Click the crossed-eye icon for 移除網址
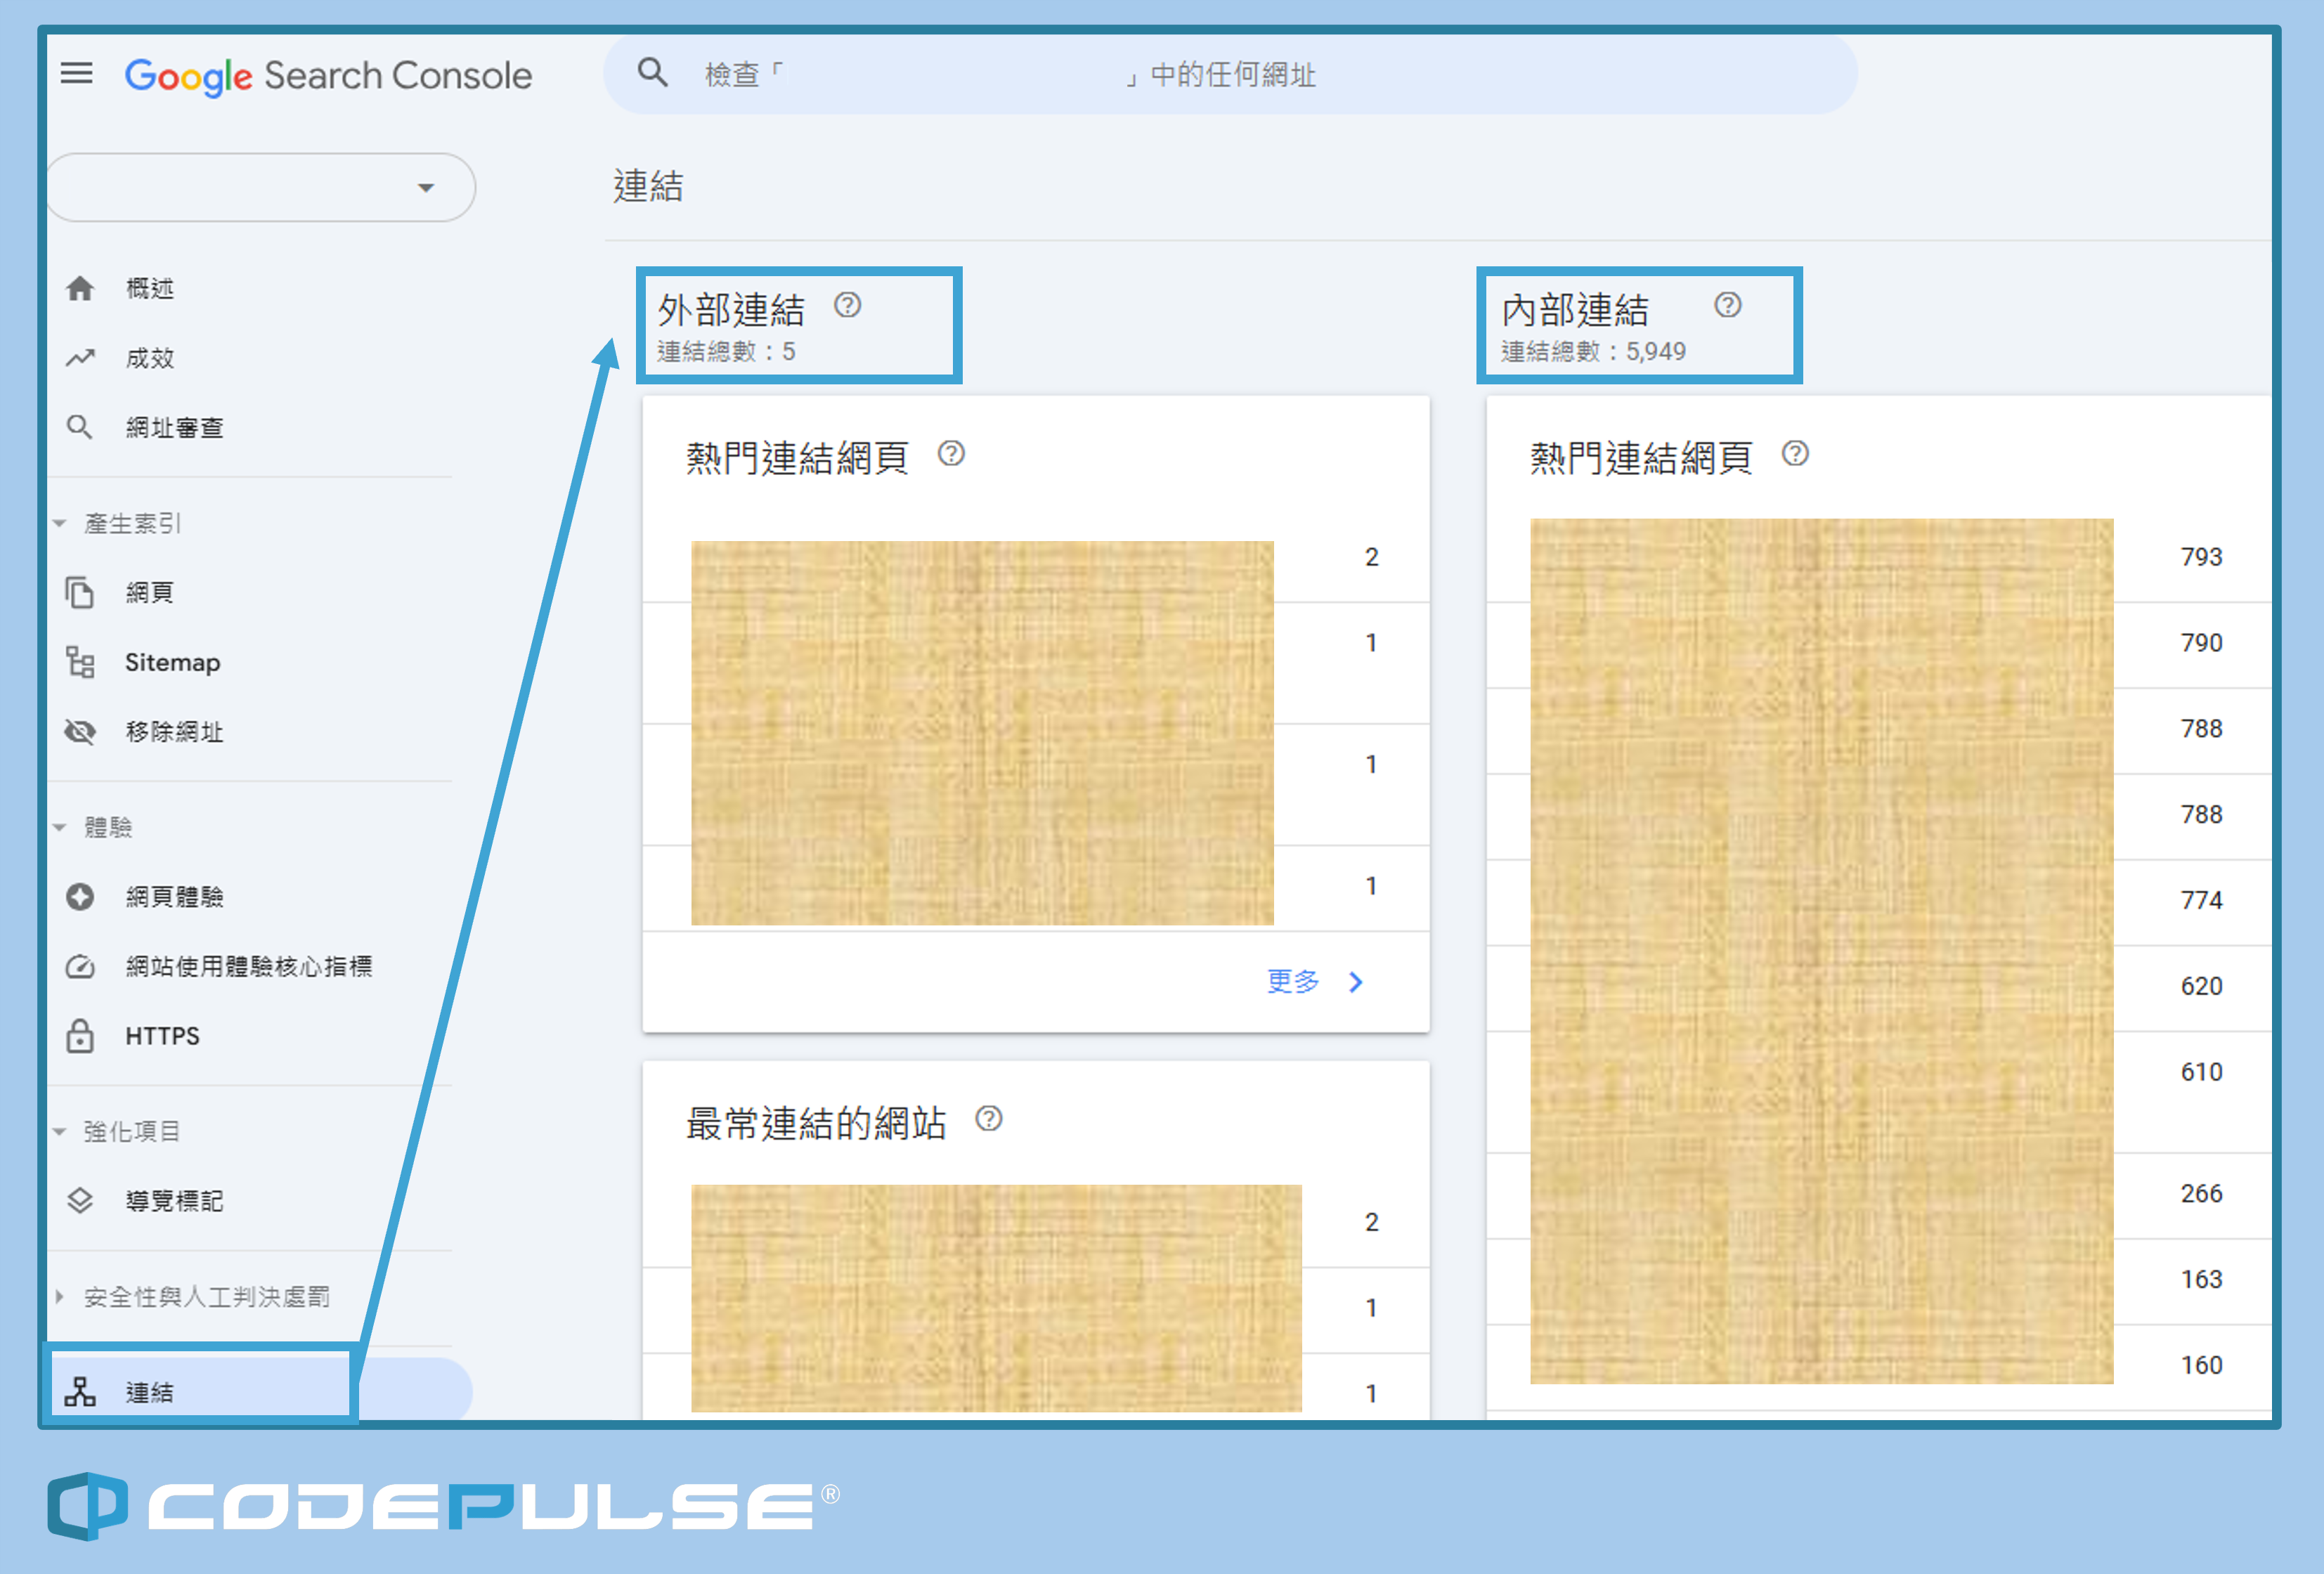2324x1574 pixels. 80,732
